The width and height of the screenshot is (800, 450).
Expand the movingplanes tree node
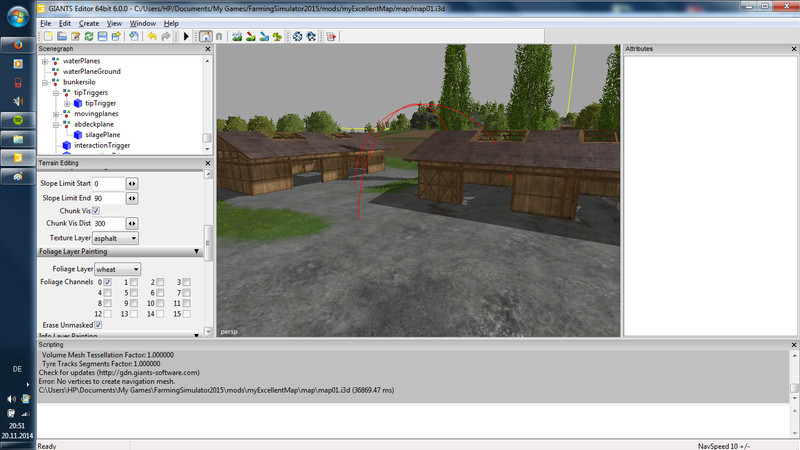(56, 114)
